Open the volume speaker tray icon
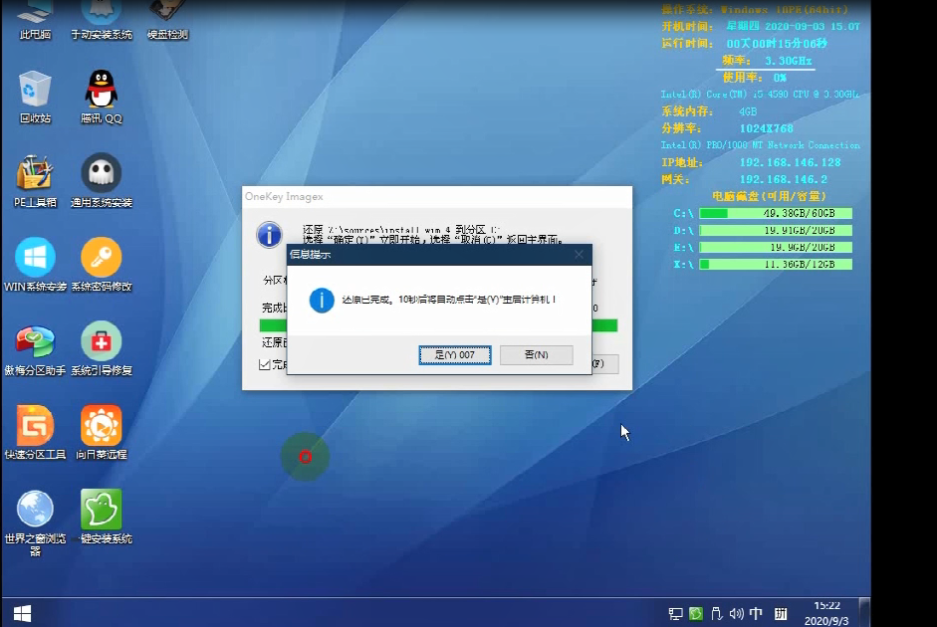This screenshot has height=627, width=937. (x=736, y=613)
